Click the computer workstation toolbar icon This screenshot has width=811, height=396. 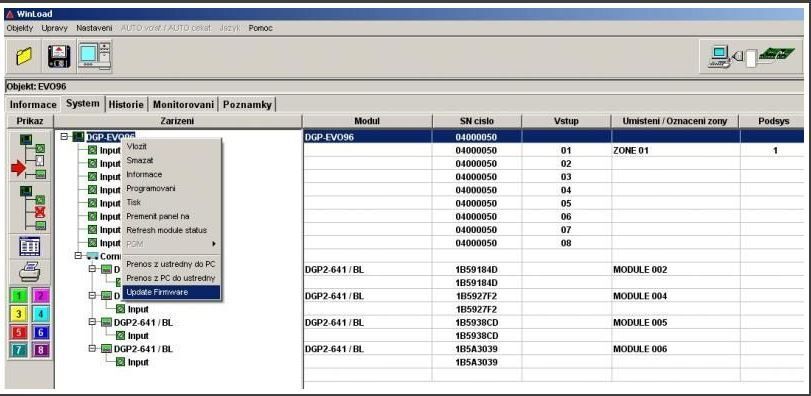coord(95,56)
